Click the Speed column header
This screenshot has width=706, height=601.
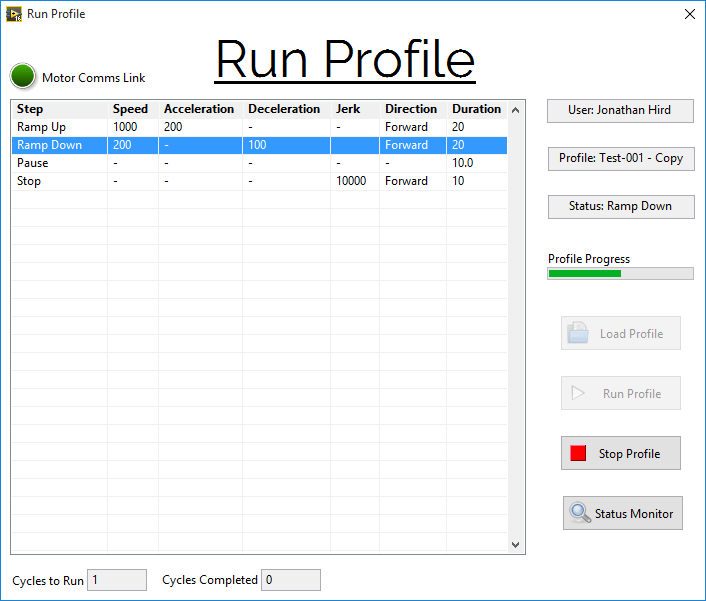[x=133, y=109]
